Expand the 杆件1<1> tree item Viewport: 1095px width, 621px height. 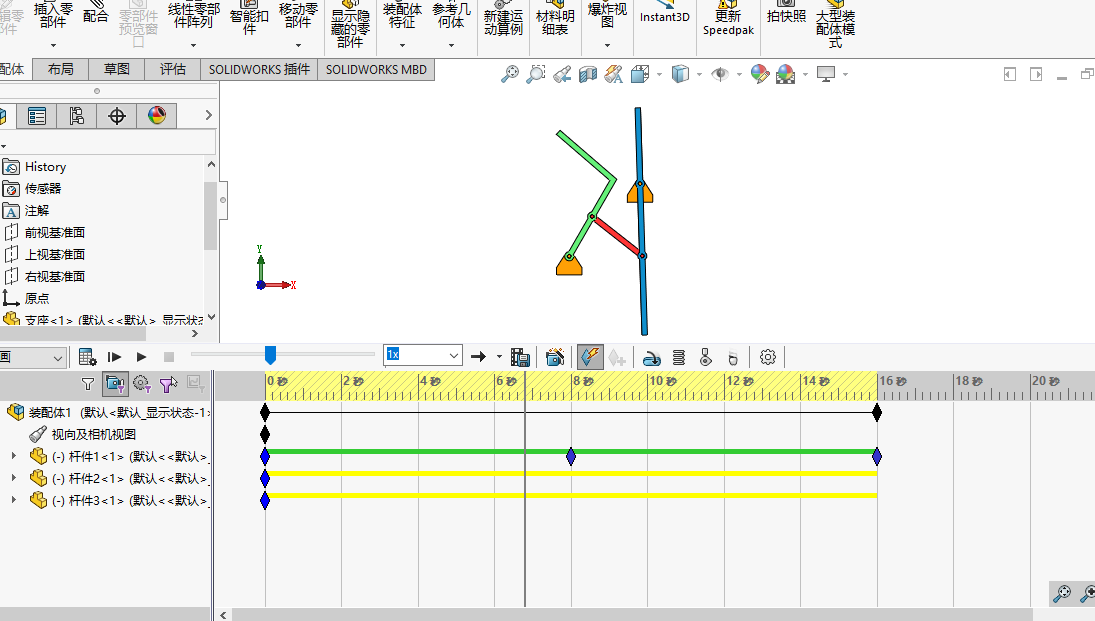(13, 456)
